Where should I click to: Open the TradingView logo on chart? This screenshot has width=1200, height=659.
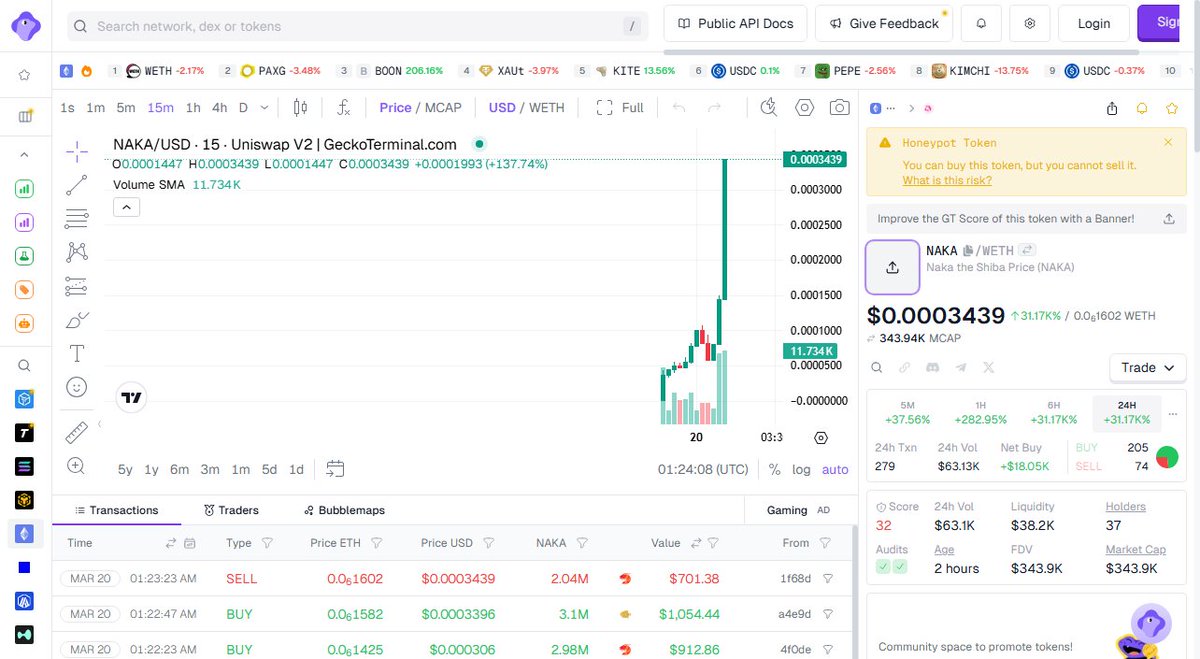tap(131, 397)
